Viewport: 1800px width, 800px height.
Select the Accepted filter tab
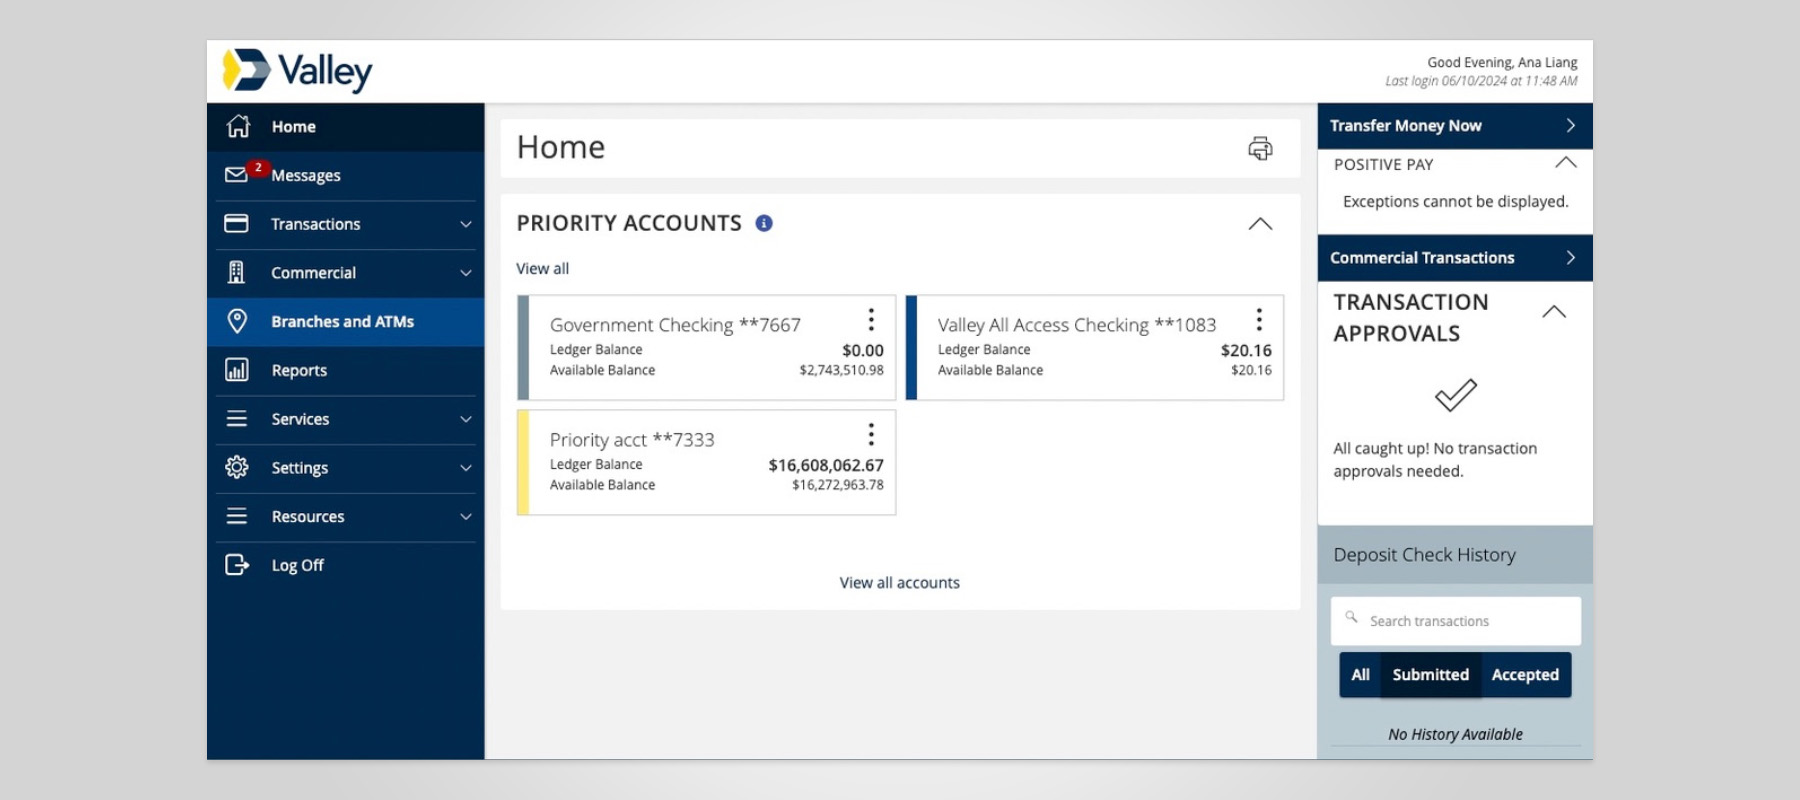pyautogui.click(x=1526, y=675)
